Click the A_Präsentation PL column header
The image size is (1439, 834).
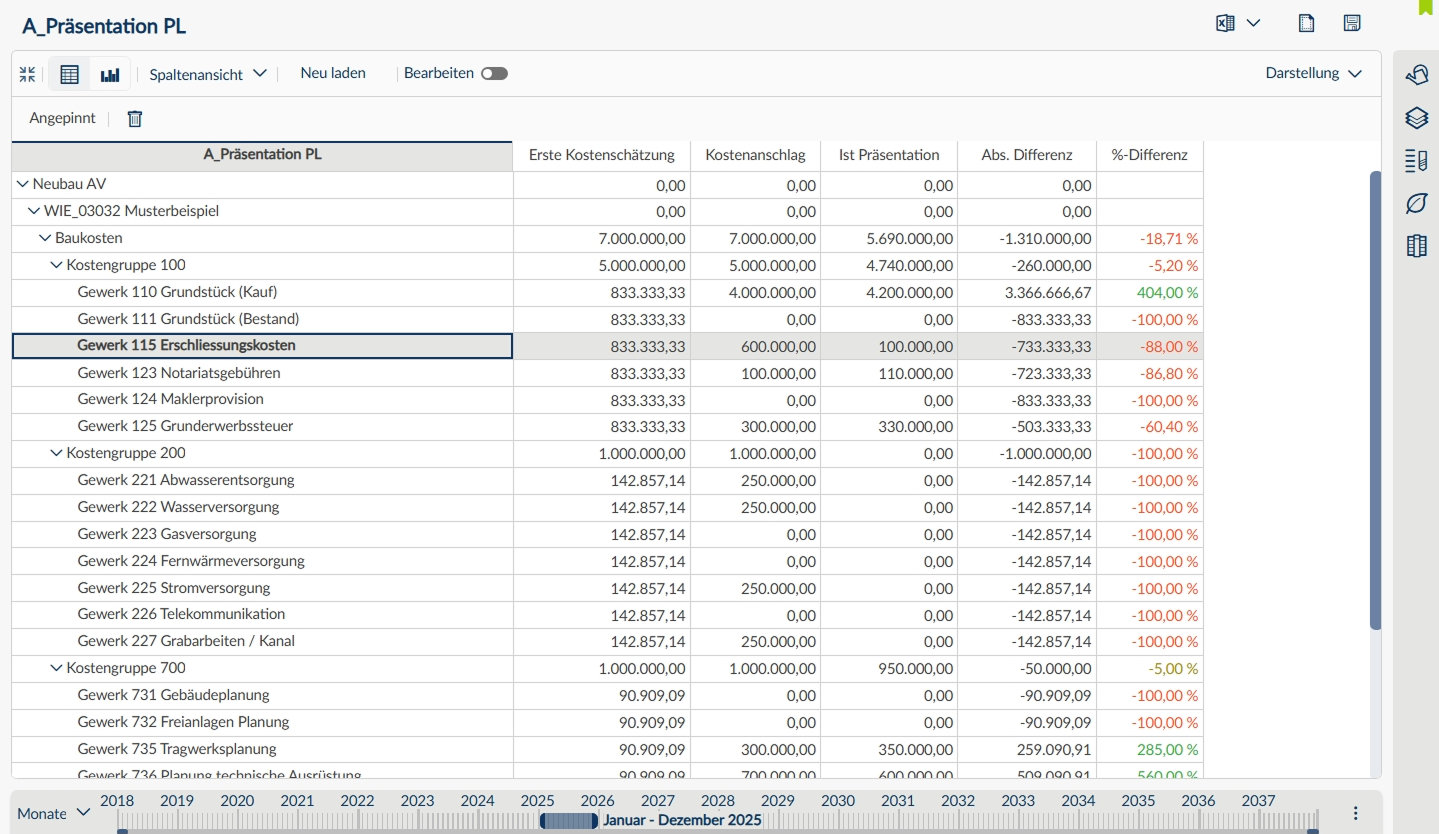262,155
